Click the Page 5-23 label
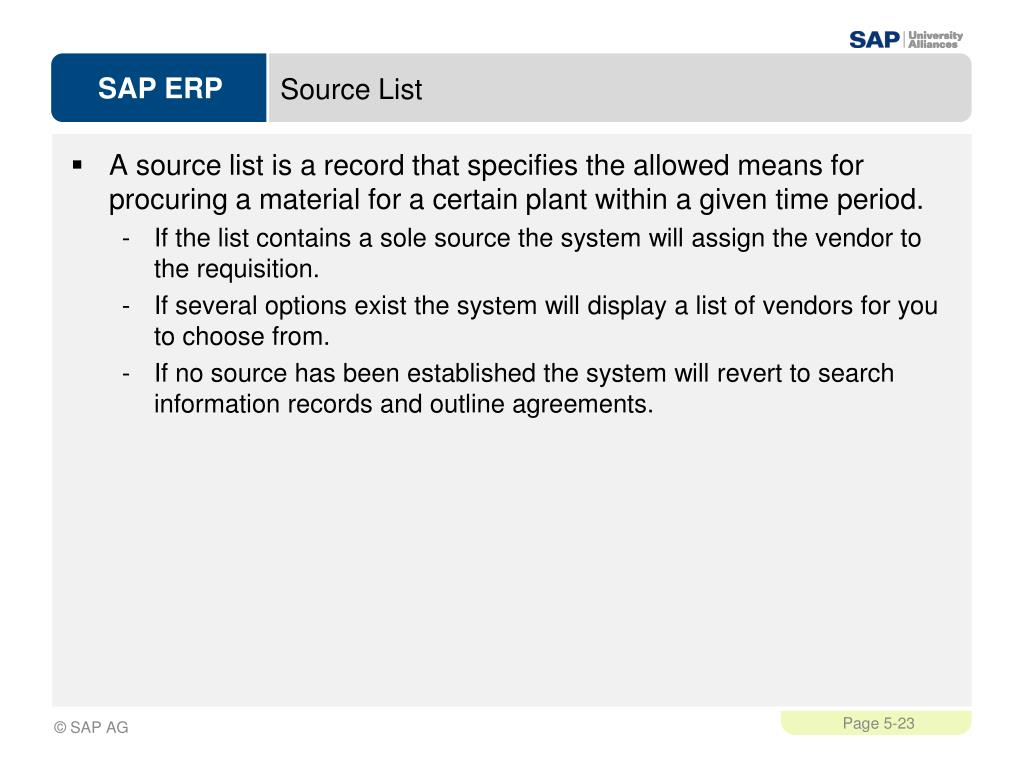The height and width of the screenshot is (768, 1024). point(878,724)
